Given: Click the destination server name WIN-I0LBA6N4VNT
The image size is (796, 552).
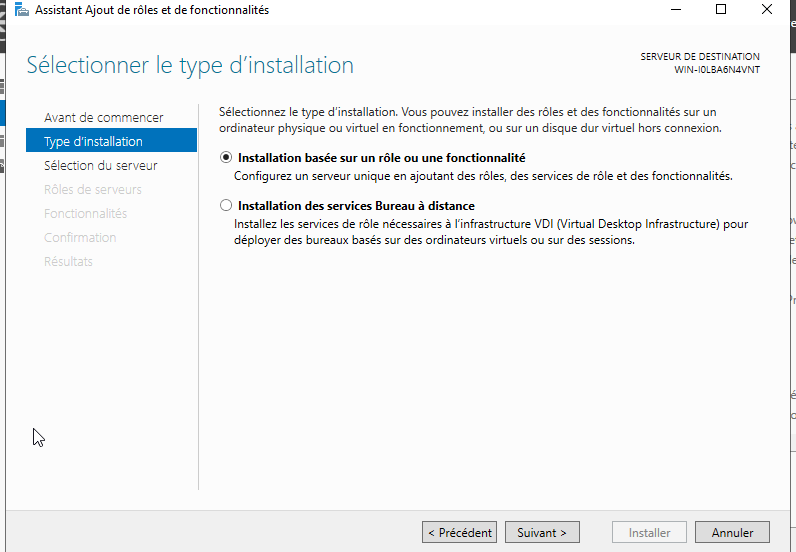Looking at the screenshot, I should (716, 70).
